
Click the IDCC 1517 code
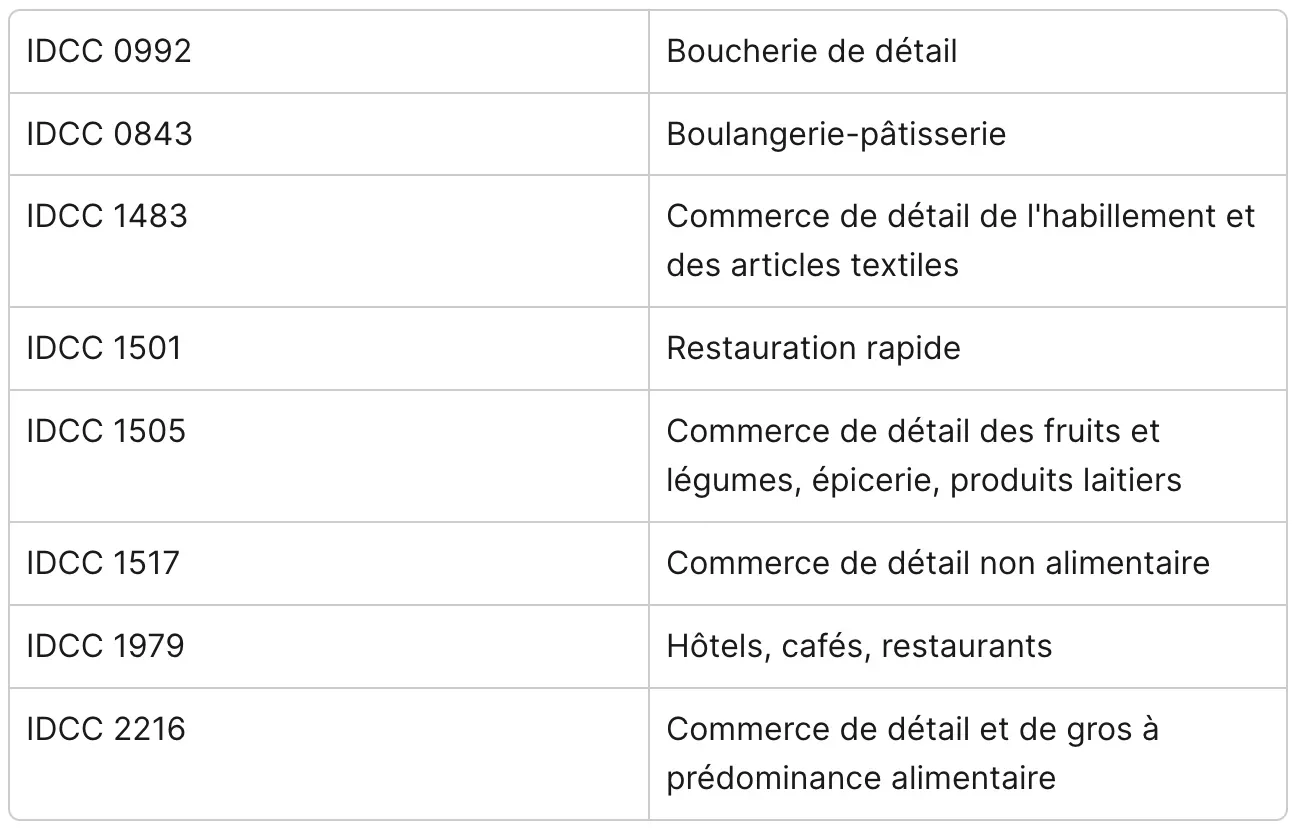103,563
